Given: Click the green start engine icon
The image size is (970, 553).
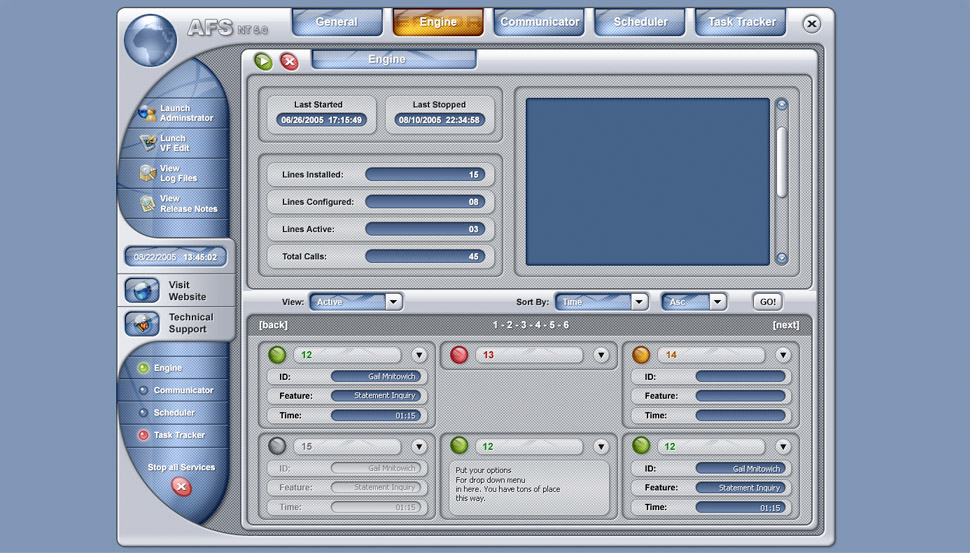Looking at the screenshot, I should 263,61.
